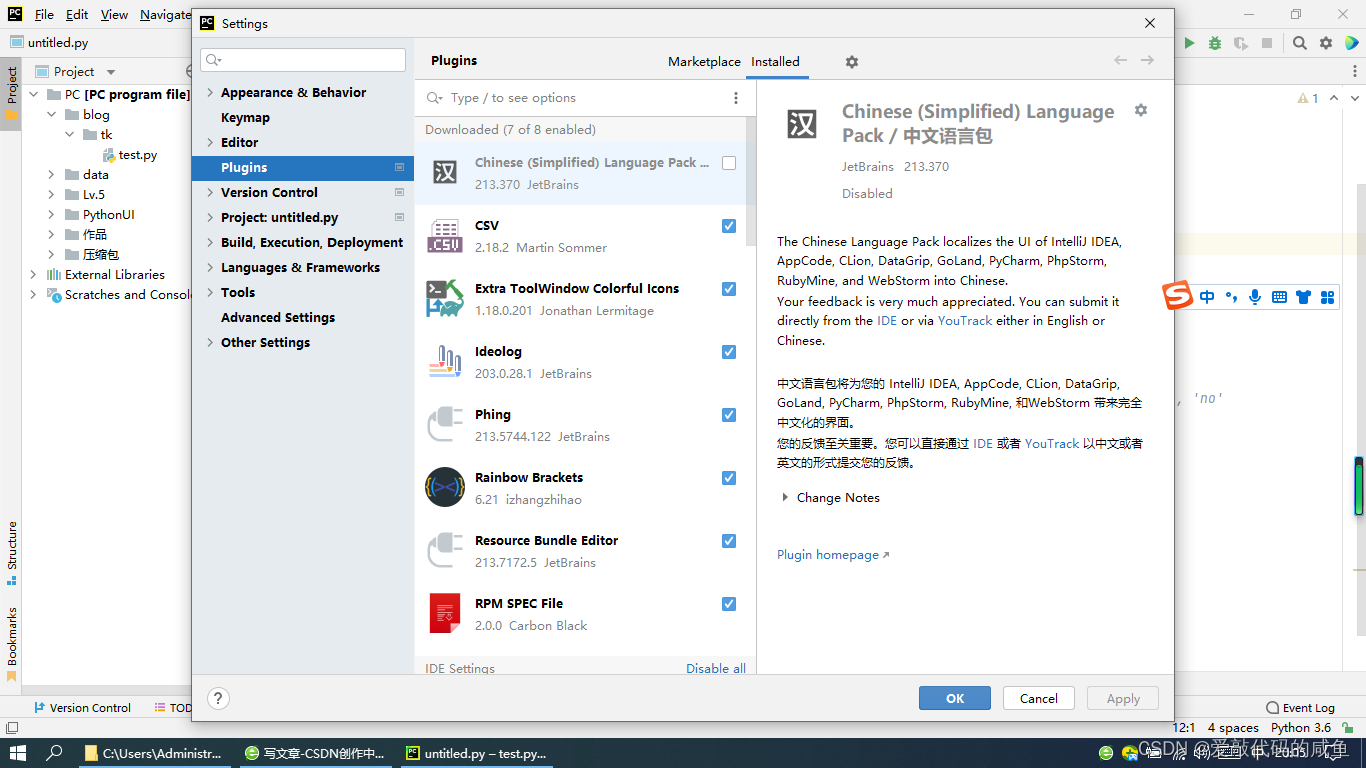This screenshot has width=1366, height=768.
Task: Click the Extra ToolWindow Colorful Icons logo
Action: pos(445,299)
